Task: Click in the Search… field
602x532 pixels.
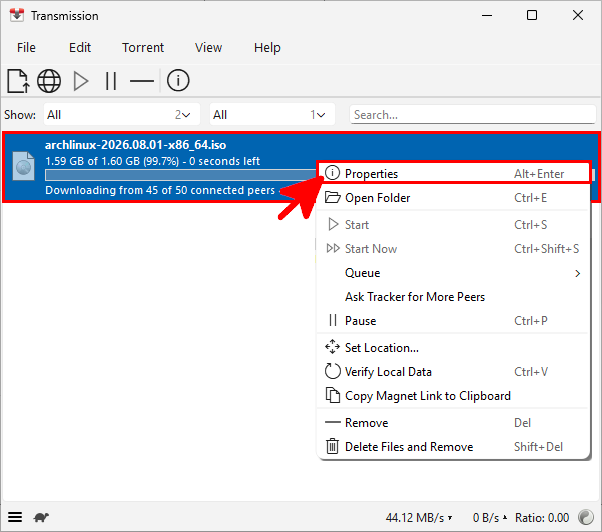Action: click(x=472, y=114)
